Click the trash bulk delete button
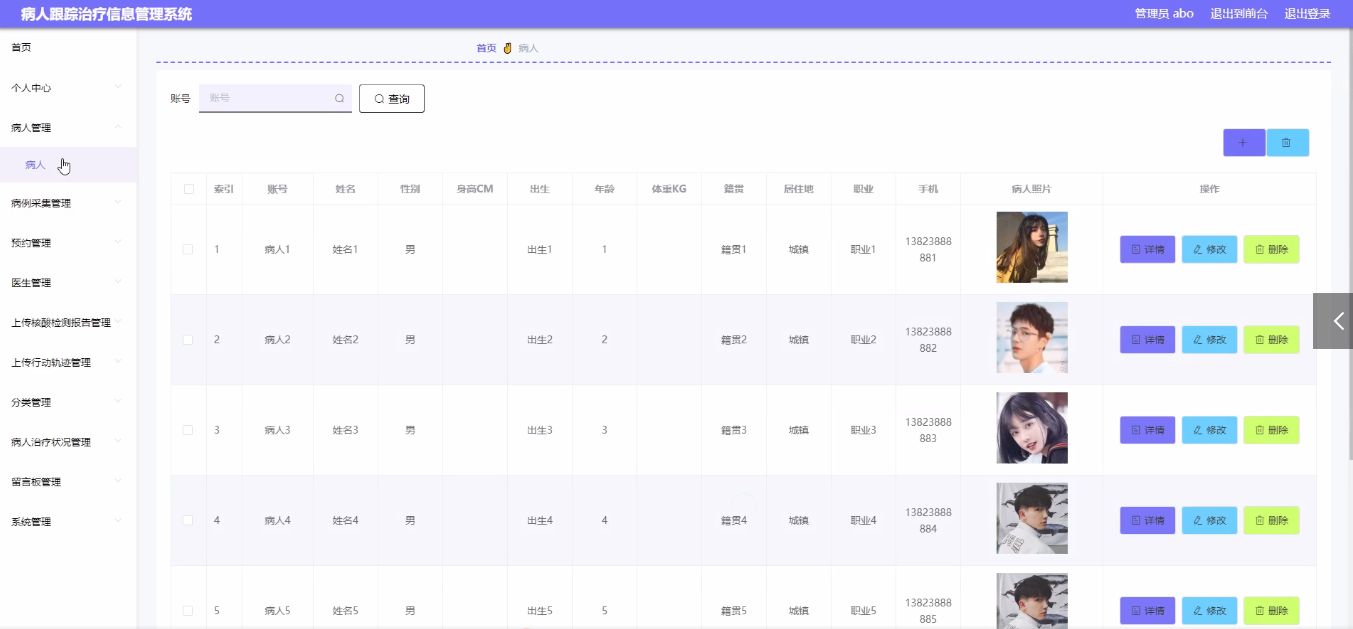Viewport: 1353px width, 629px height. pyautogui.click(x=1287, y=143)
